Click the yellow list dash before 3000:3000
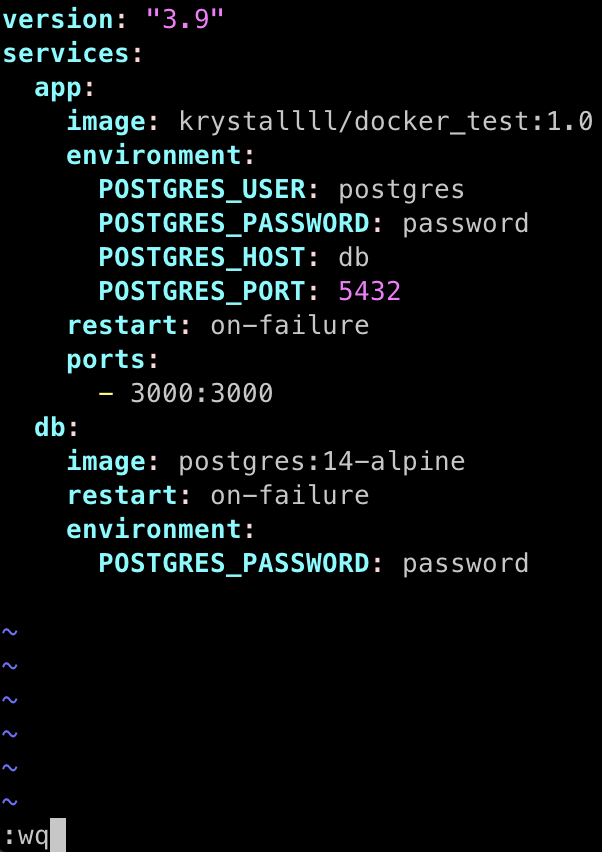Image resolution: width=602 pixels, height=852 pixels. click(106, 393)
